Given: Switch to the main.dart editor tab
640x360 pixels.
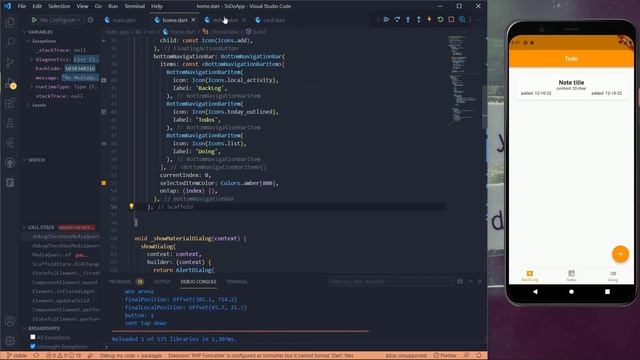Looking at the screenshot, I should coord(124,20).
